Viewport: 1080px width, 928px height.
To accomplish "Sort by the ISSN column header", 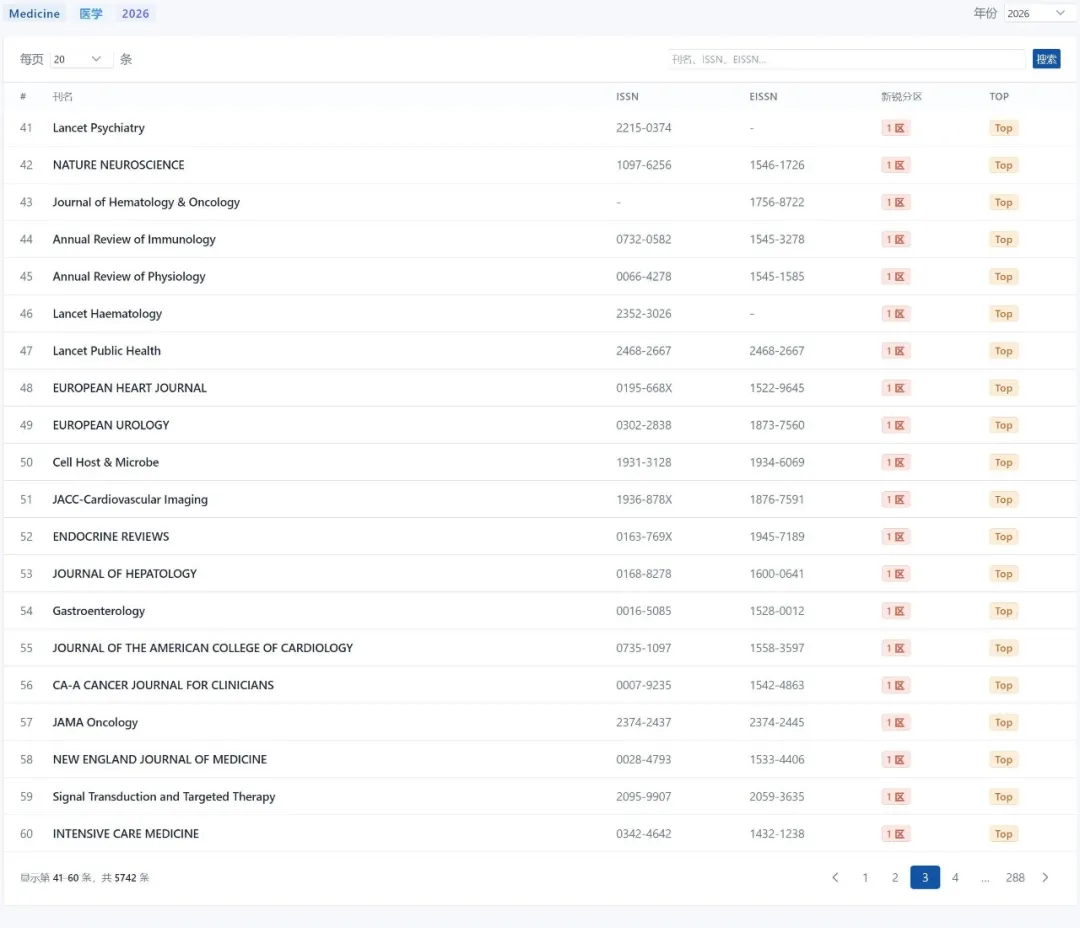I will pos(627,97).
